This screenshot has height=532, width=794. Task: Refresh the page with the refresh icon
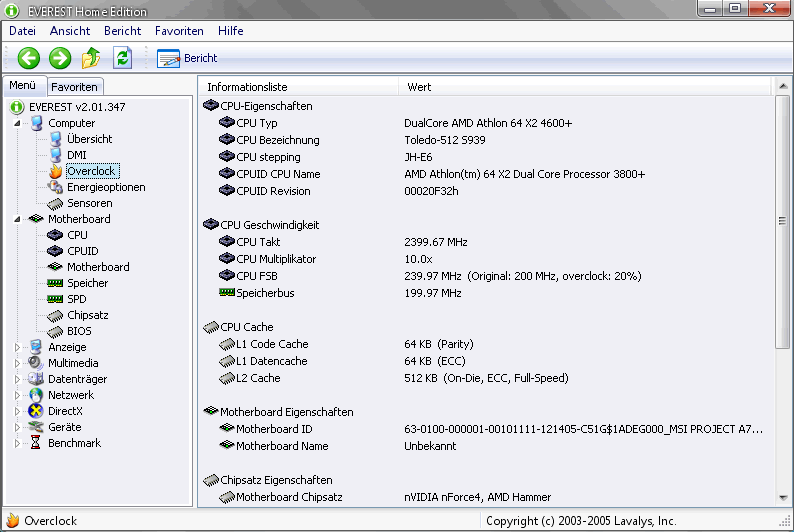(x=123, y=58)
